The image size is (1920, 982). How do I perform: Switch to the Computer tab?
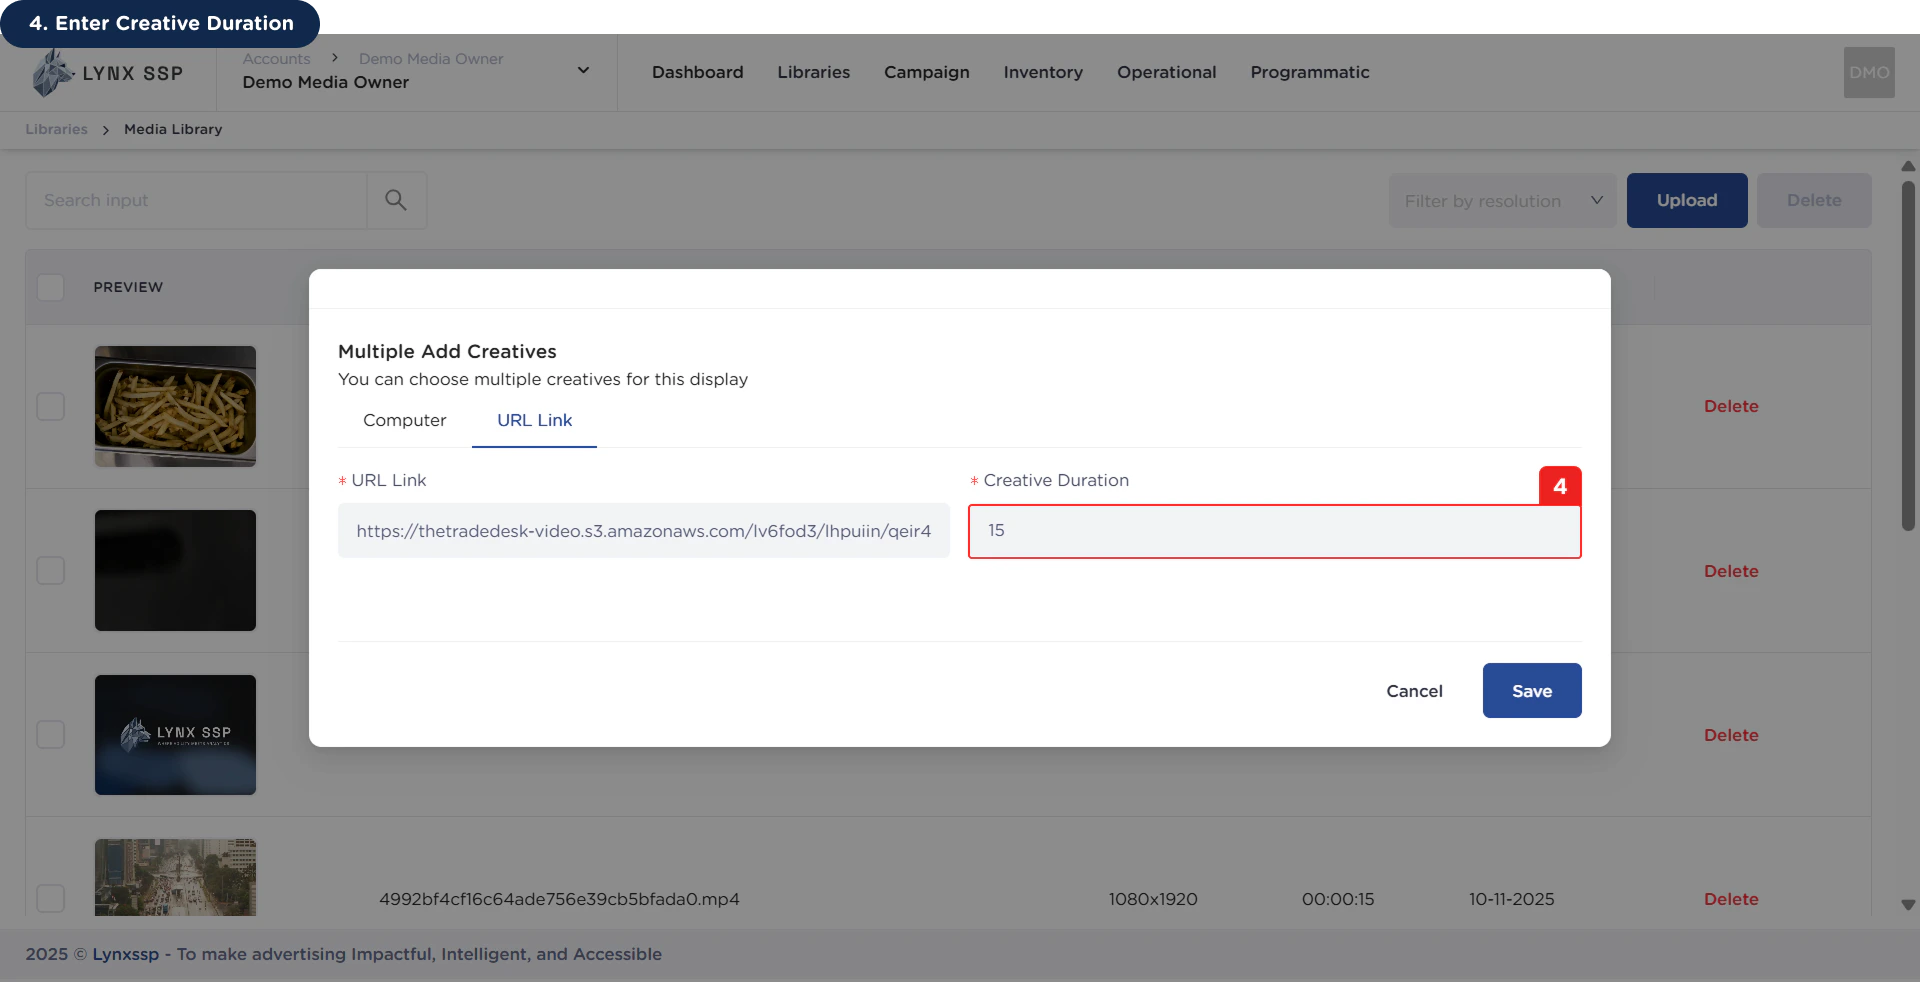[x=404, y=420]
